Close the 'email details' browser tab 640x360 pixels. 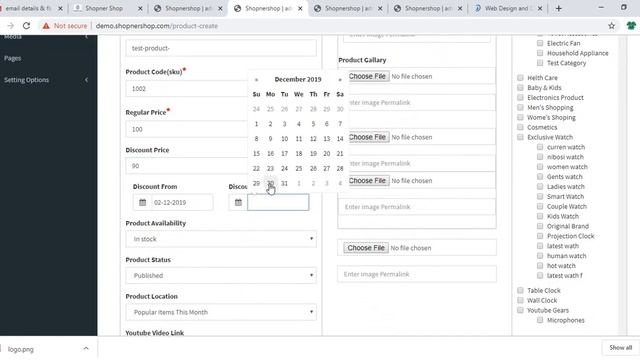click(60, 8)
